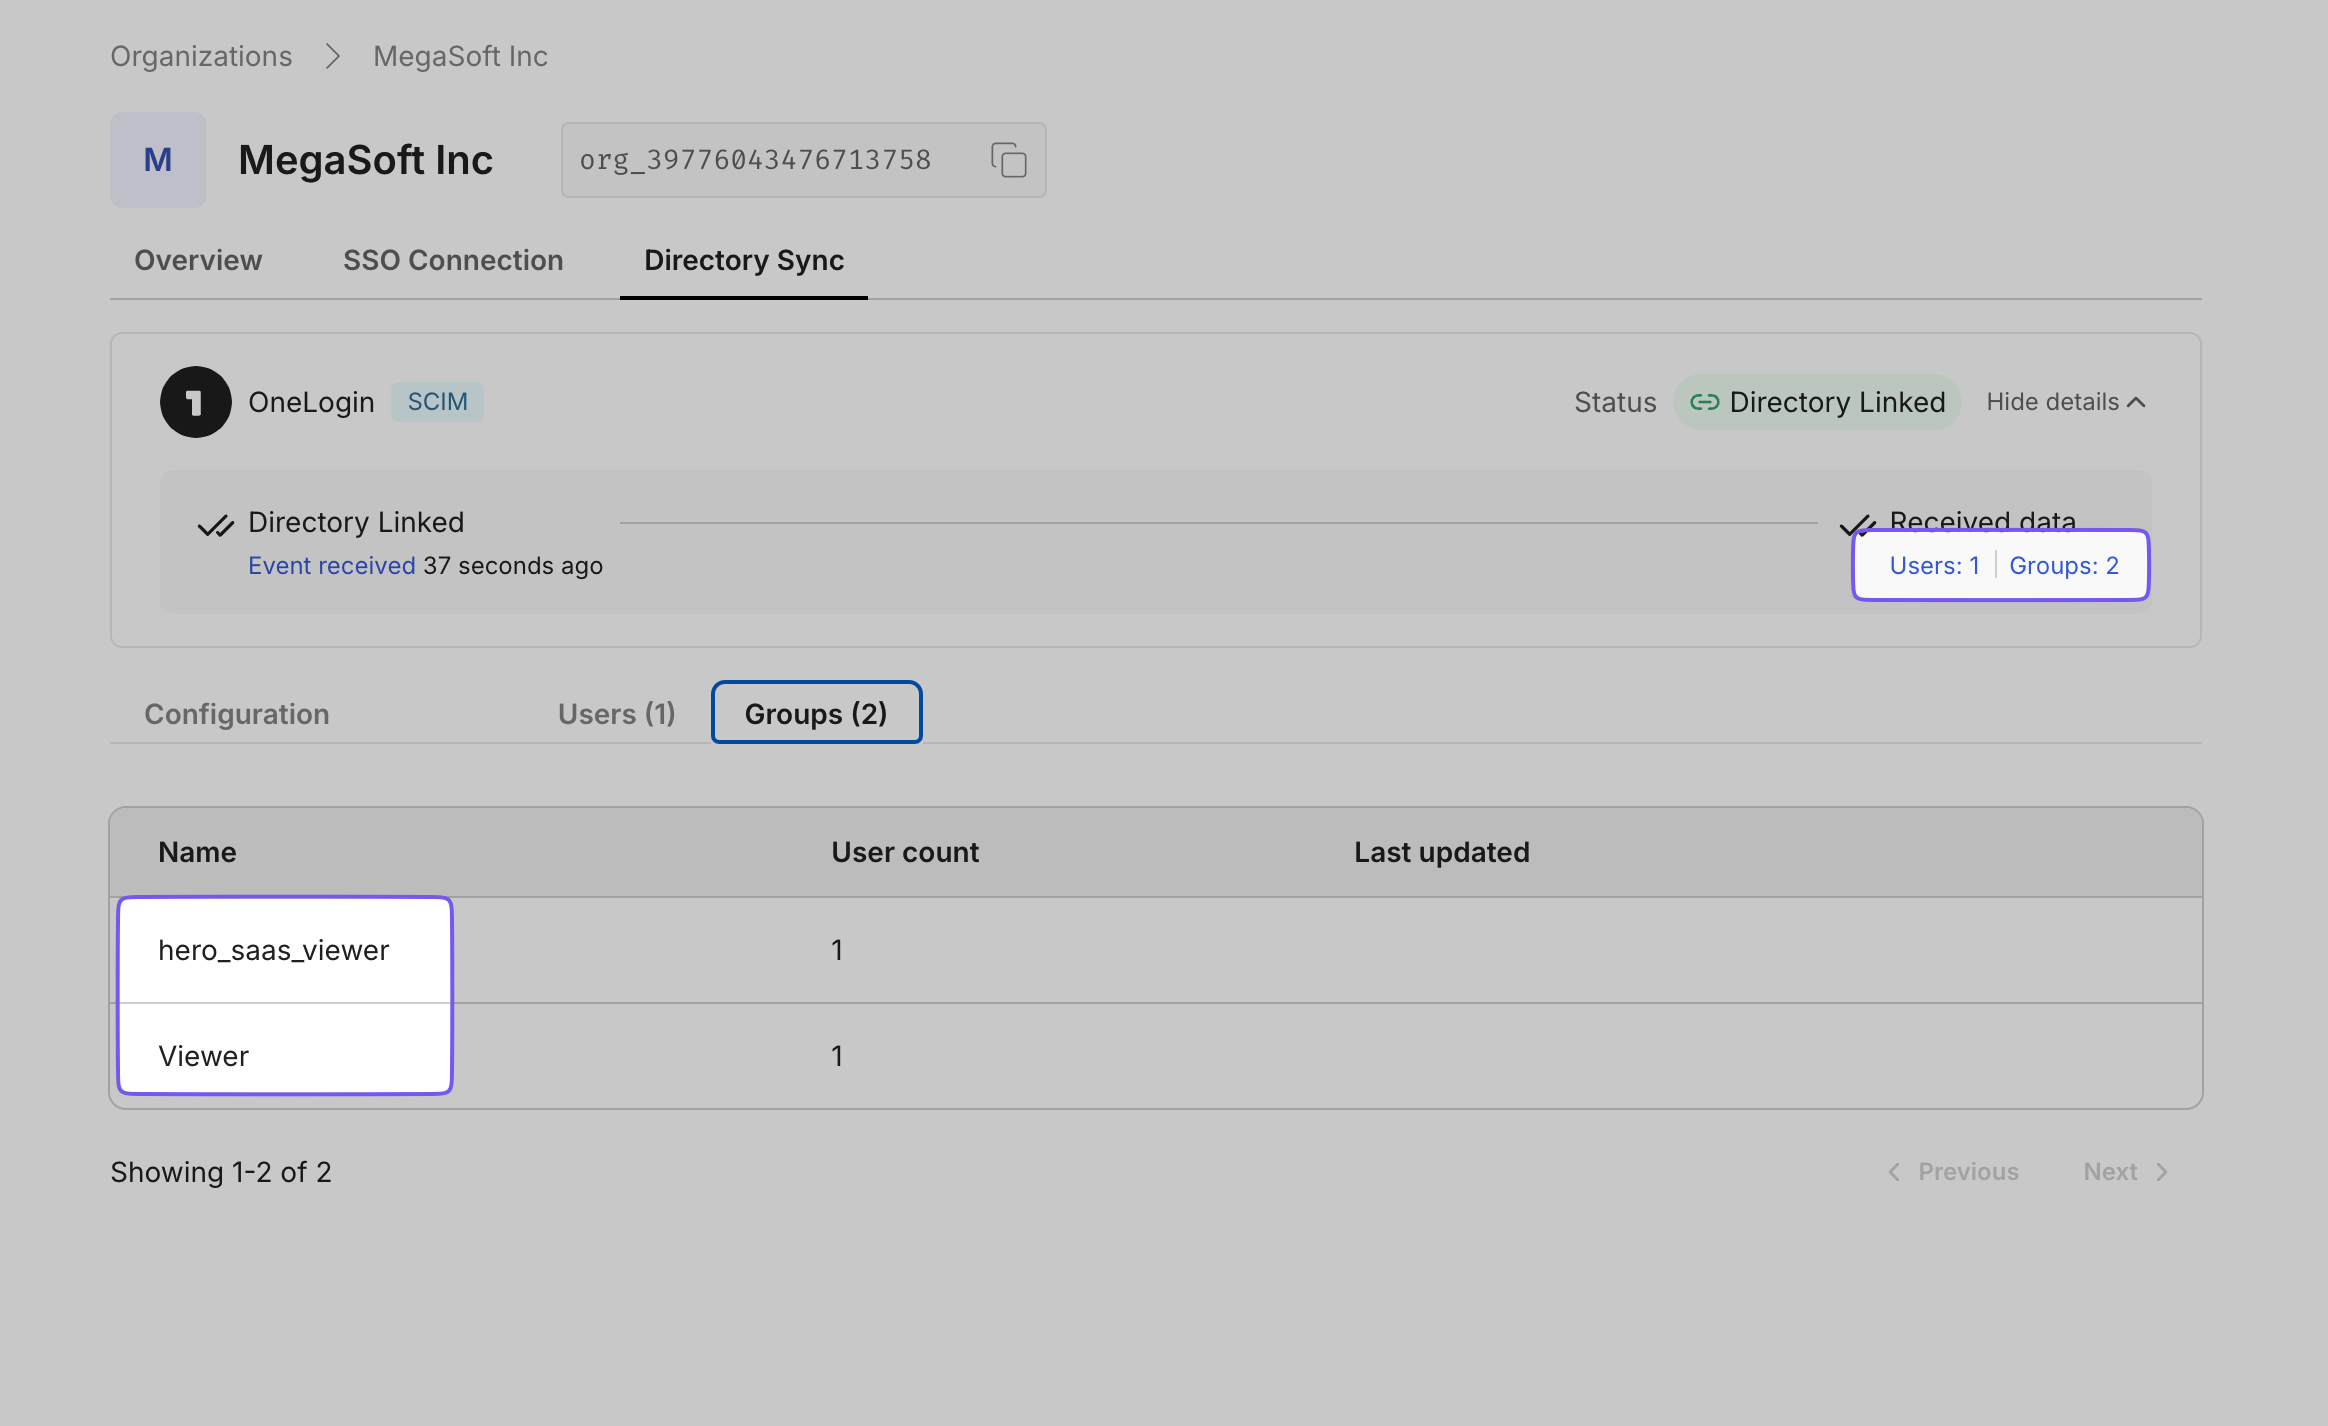This screenshot has width=2328, height=1426.
Task: Click the Directory Linked checkmark icon
Action: point(216,523)
